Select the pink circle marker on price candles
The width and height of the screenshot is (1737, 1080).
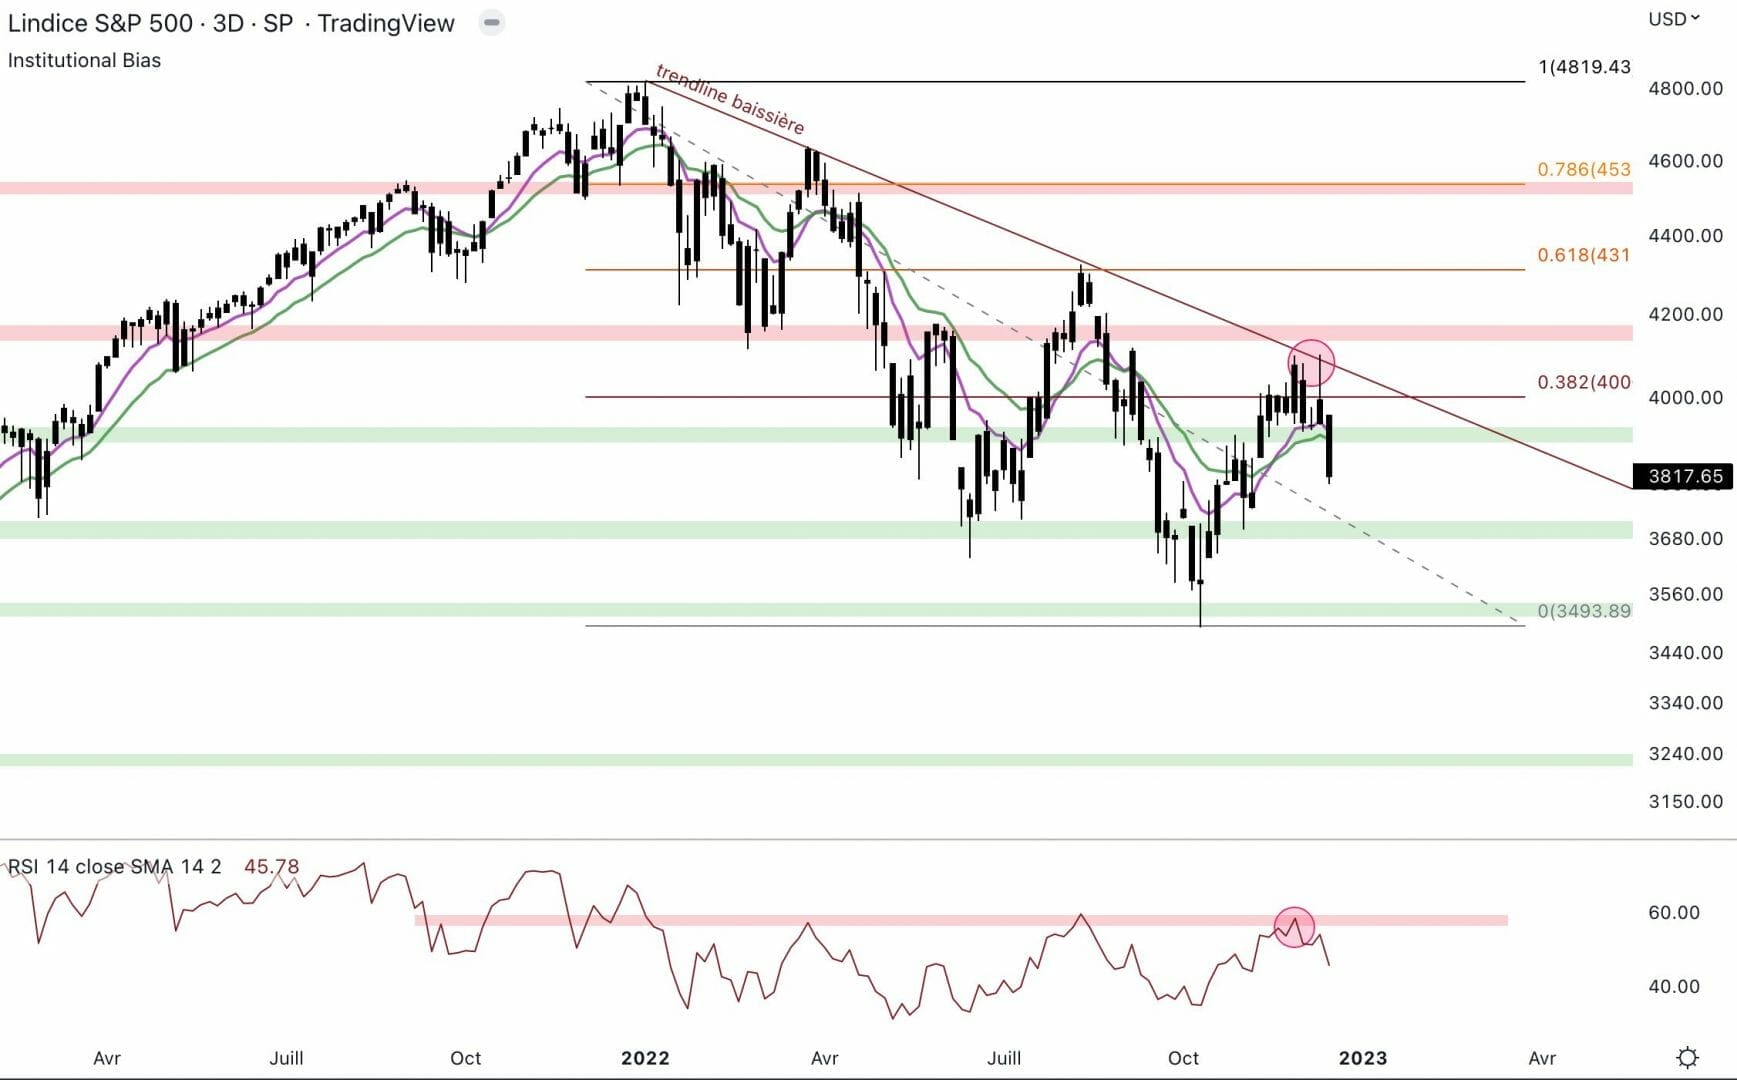pos(1311,363)
